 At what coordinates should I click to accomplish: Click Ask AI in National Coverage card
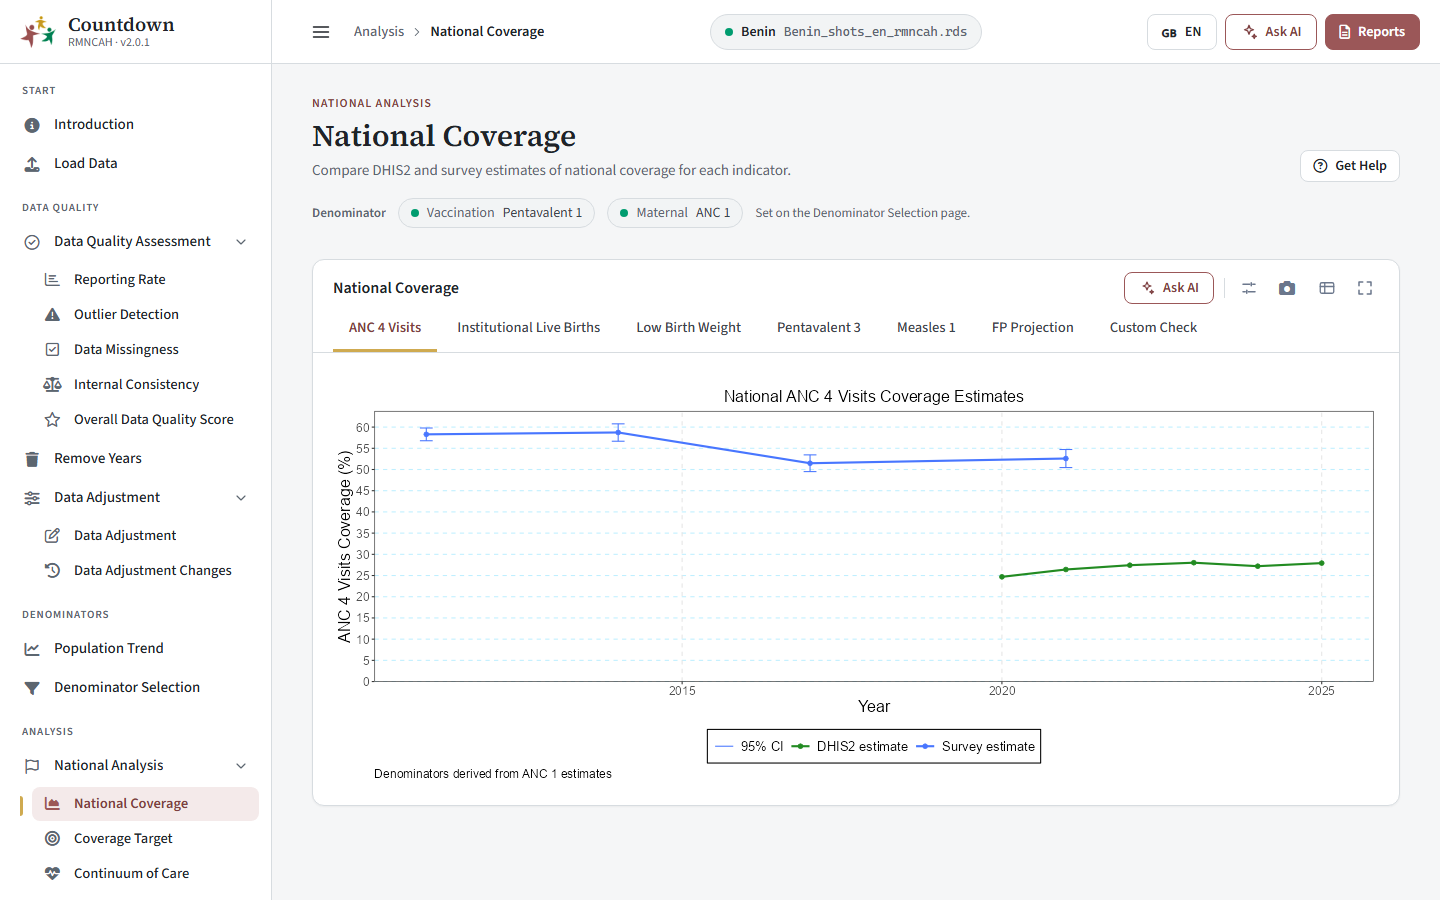point(1169,288)
